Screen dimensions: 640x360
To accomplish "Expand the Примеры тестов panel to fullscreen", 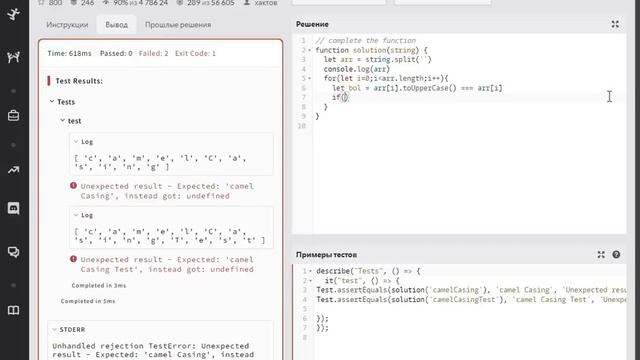I will tap(601, 255).
